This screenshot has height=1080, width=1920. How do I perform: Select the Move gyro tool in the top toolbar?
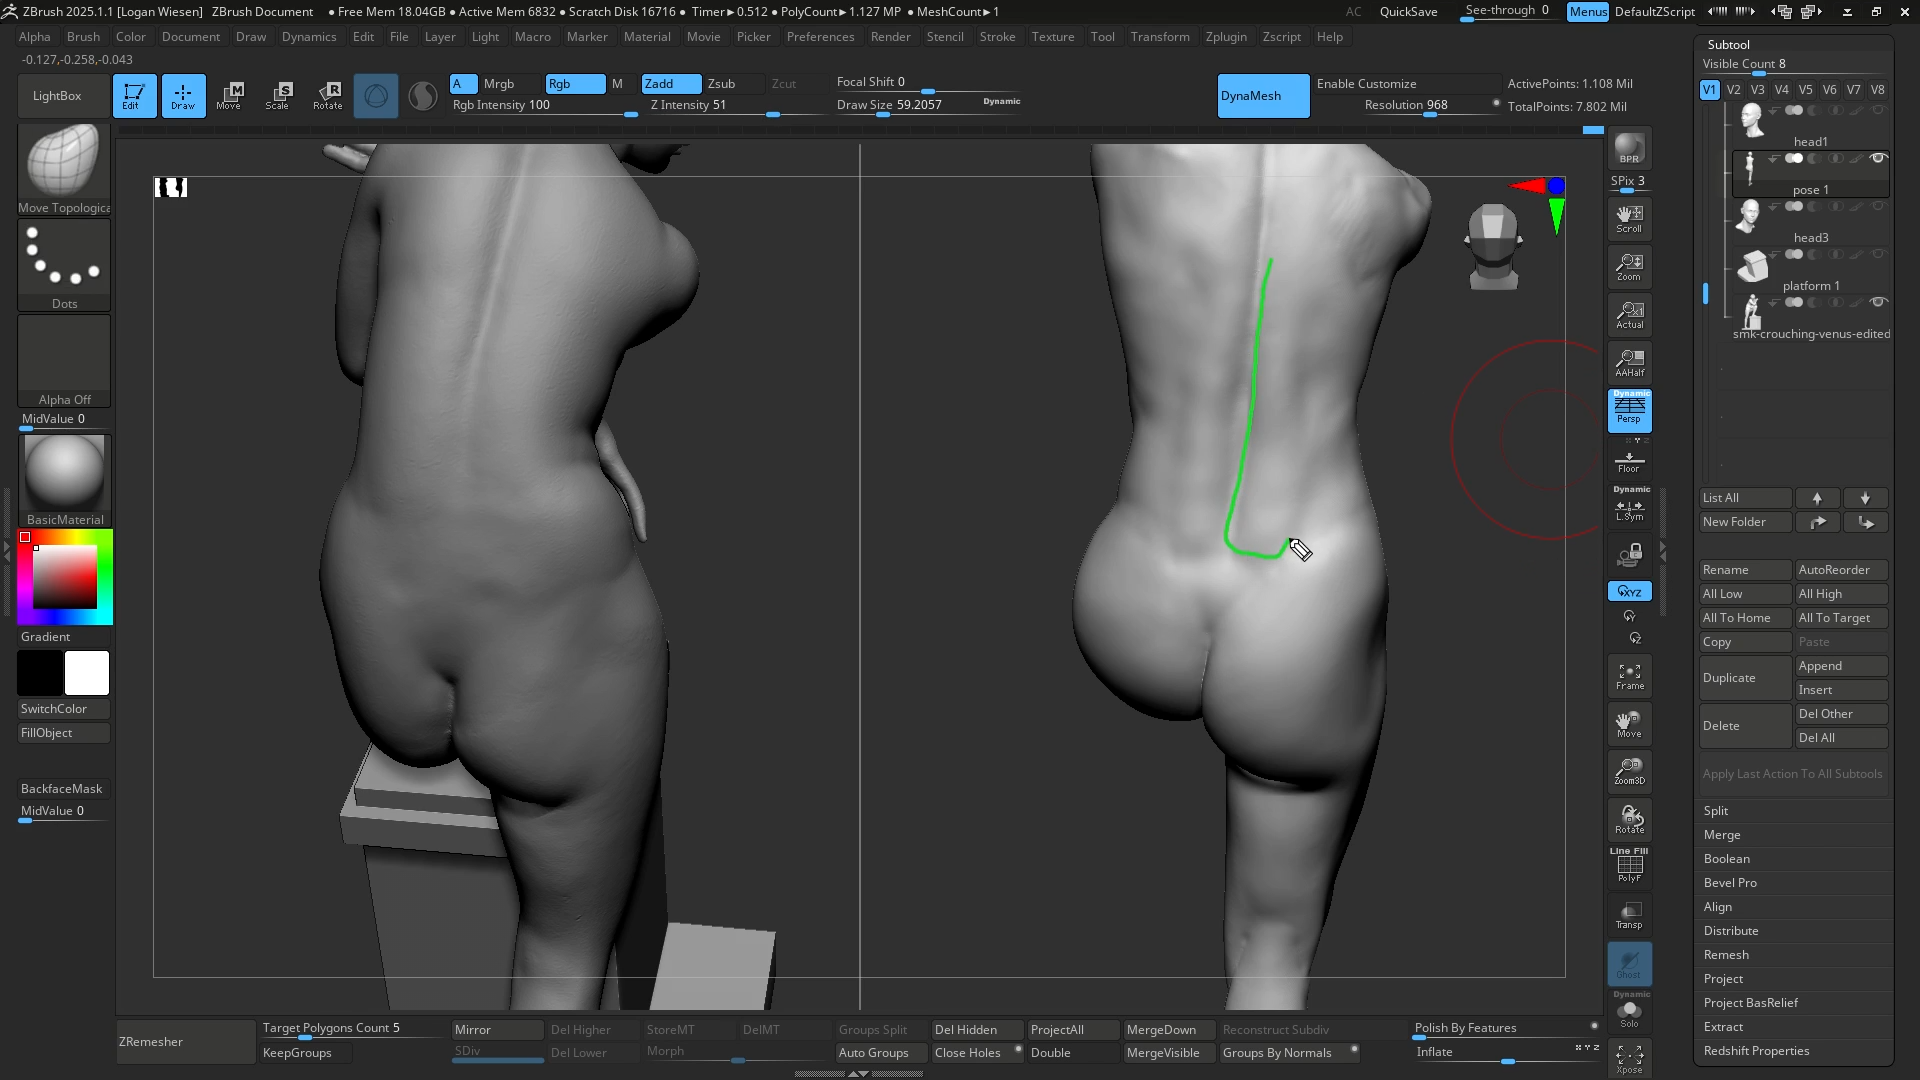click(x=231, y=95)
